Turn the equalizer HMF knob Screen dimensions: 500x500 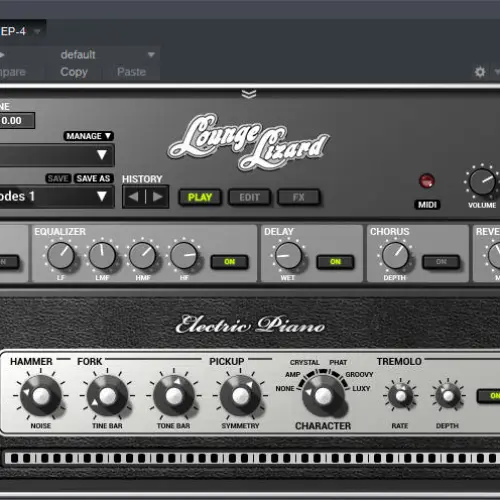(143, 256)
